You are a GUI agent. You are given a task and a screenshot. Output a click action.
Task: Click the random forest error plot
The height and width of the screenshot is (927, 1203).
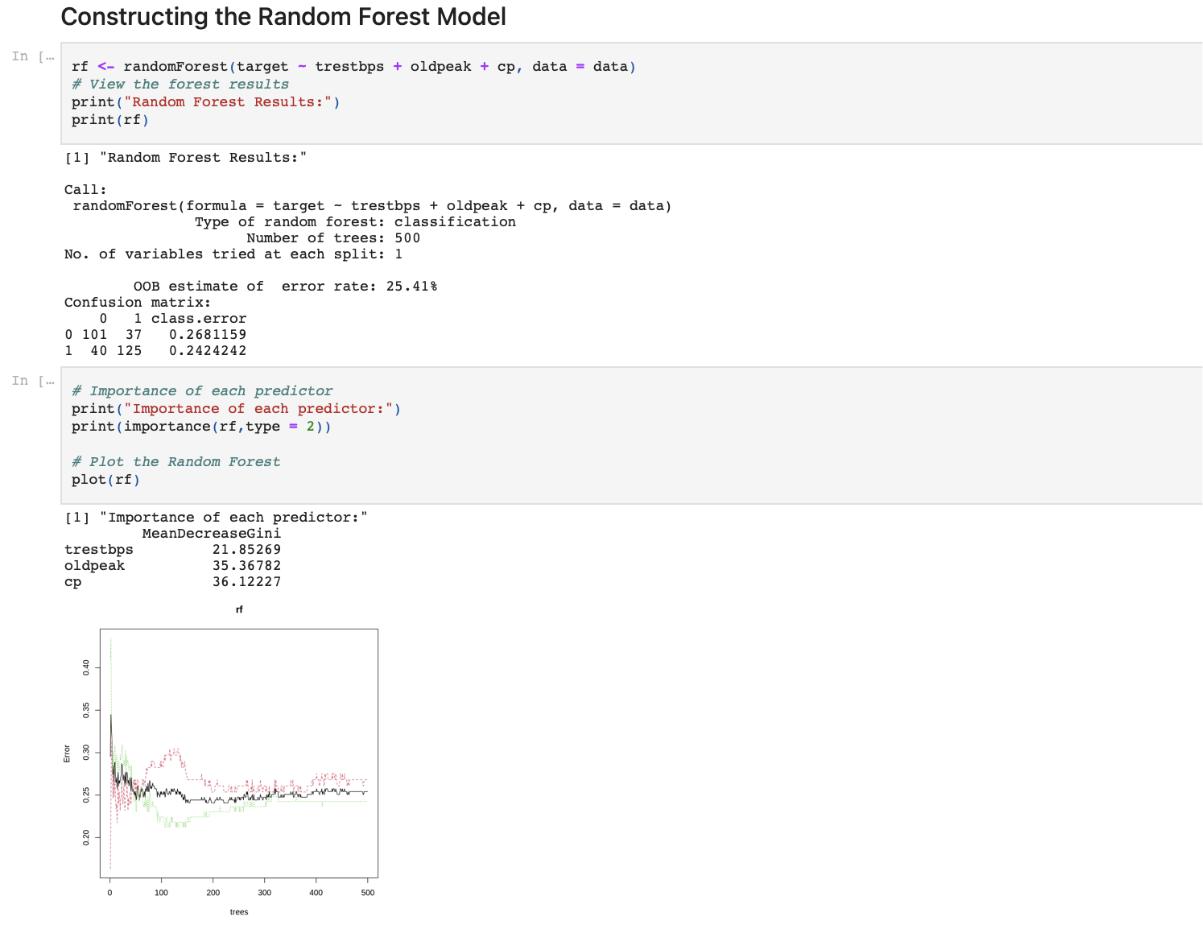click(239, 753)
